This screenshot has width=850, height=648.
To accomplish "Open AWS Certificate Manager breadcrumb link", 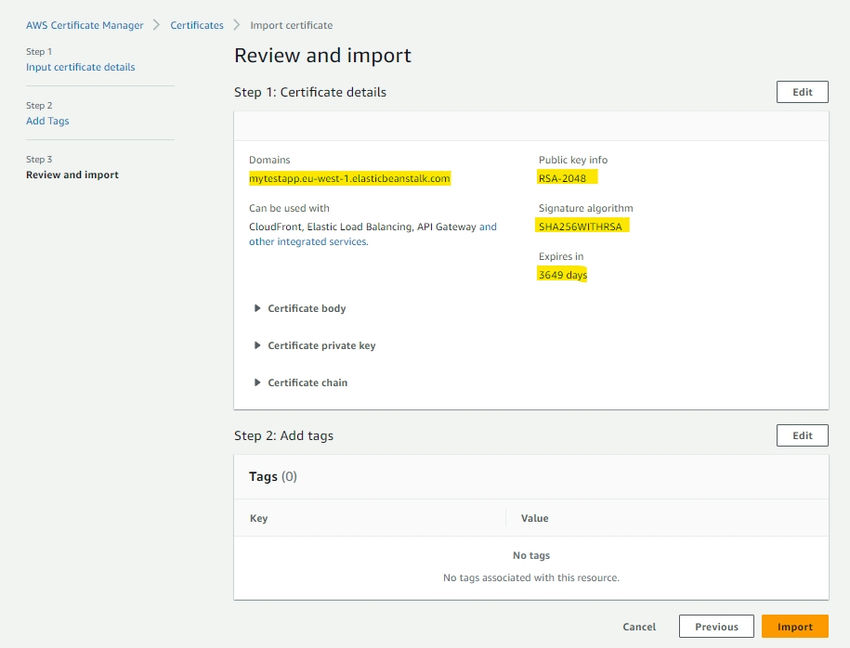I will (x=85, y=25).
